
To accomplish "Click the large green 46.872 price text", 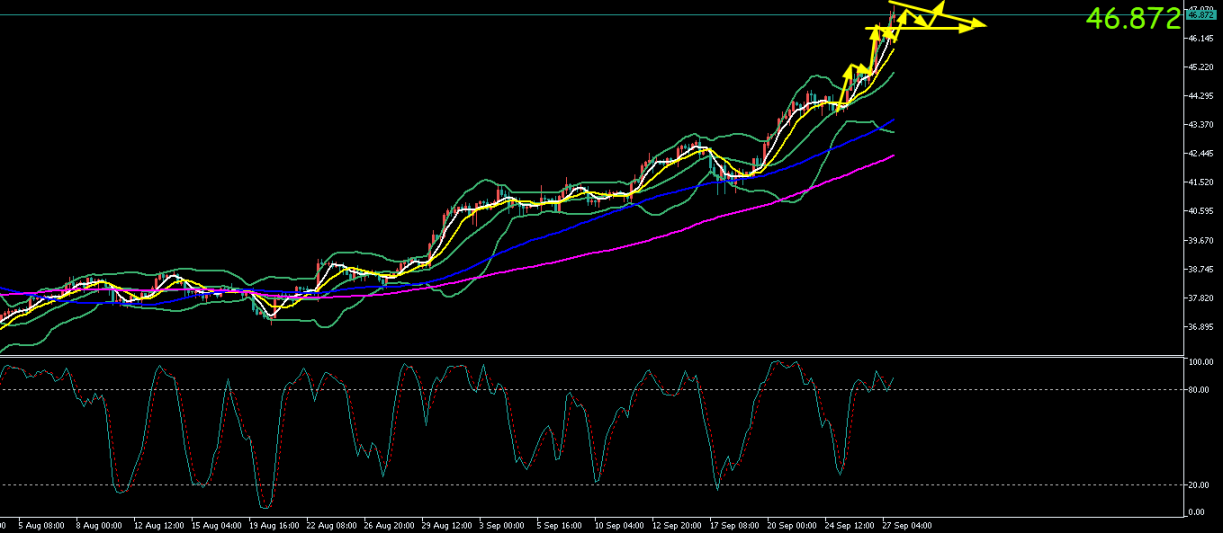I will tap(1132, 18).
